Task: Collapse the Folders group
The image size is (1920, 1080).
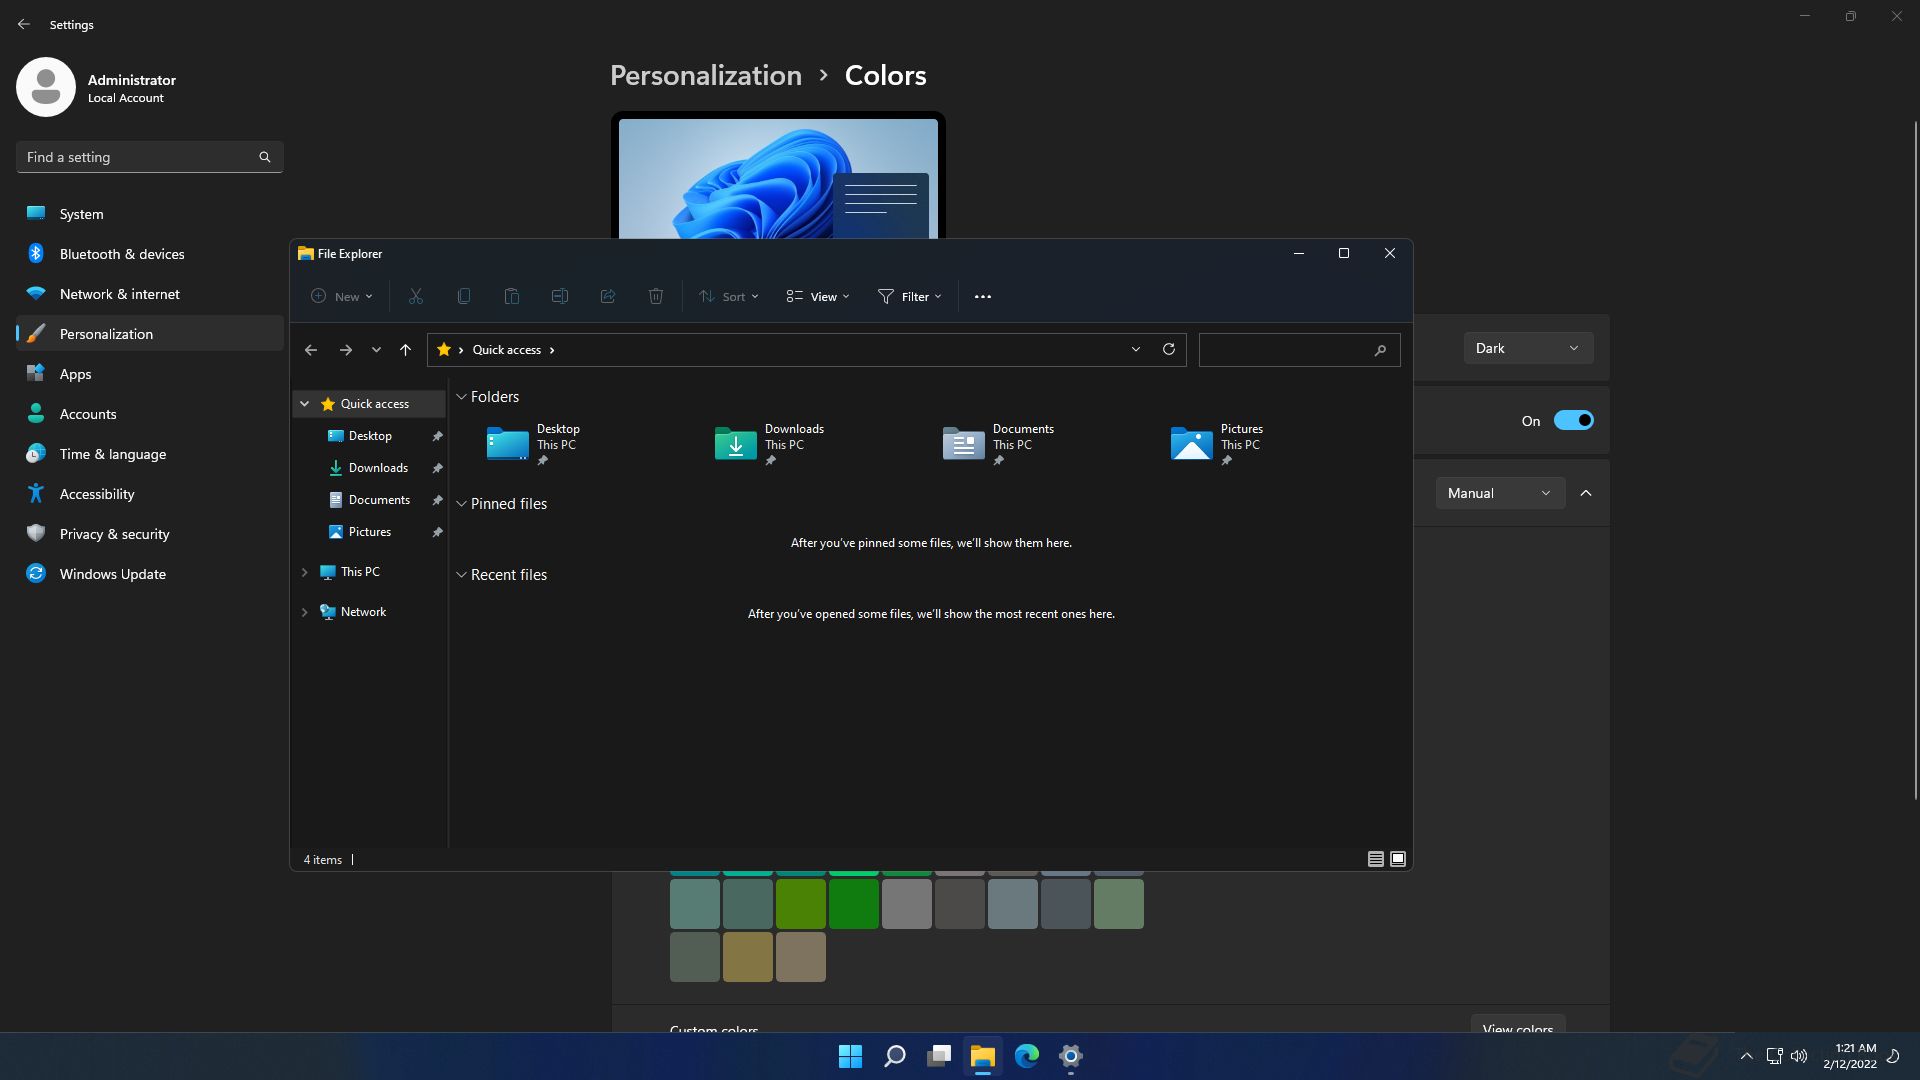Action: [462, 397]
